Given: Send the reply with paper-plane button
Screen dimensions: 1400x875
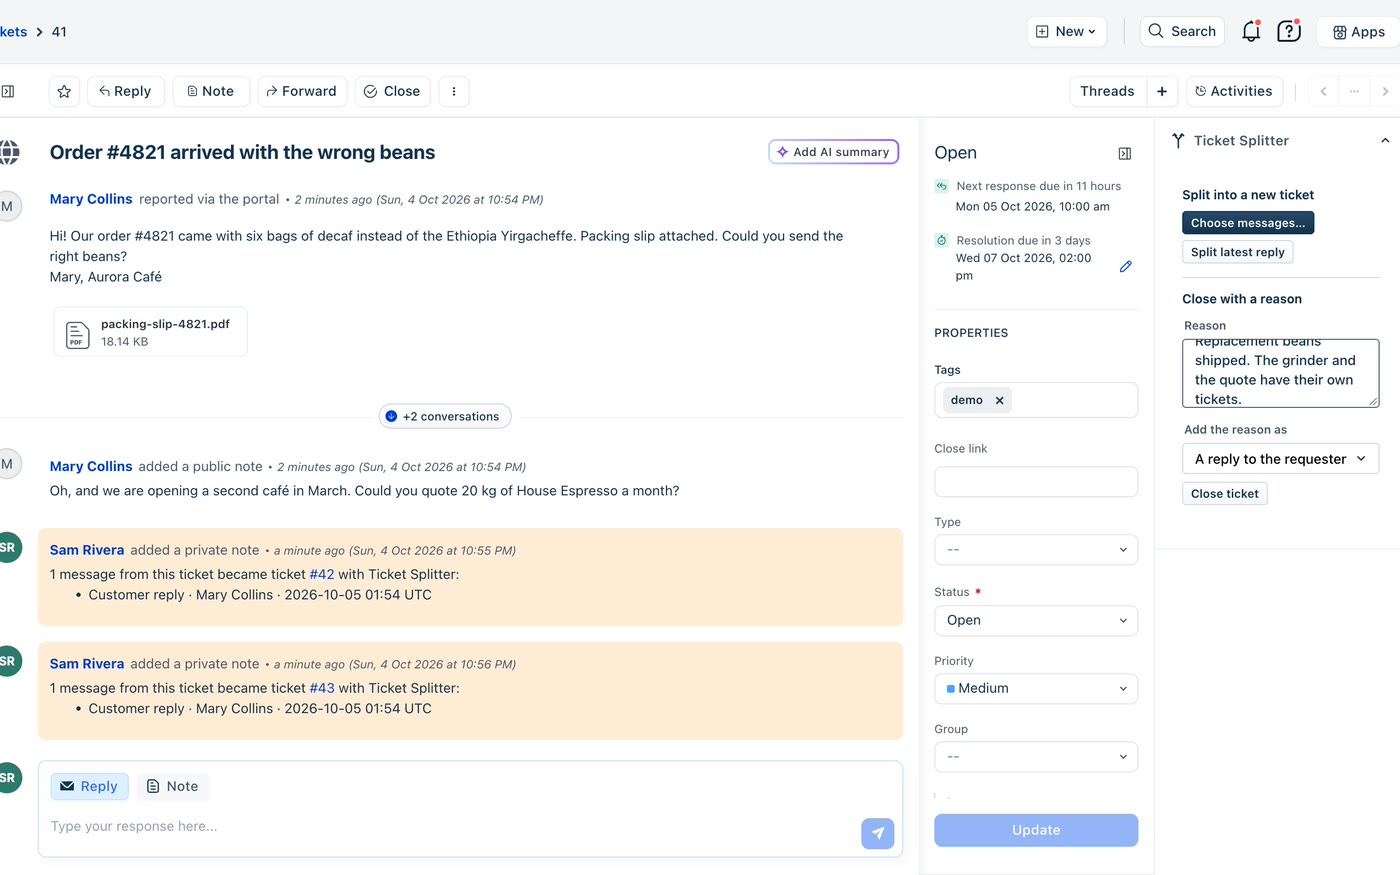Looking at the screenshot, I should (x=878, y=833).
